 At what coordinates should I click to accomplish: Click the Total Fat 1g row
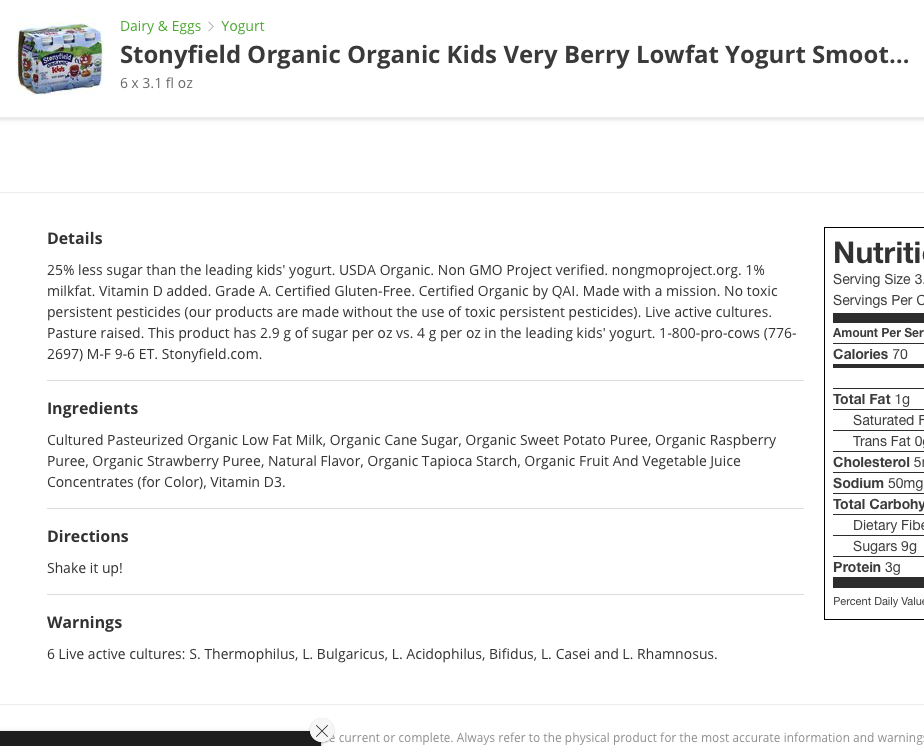pyautogui.click(x=878, y=400)
